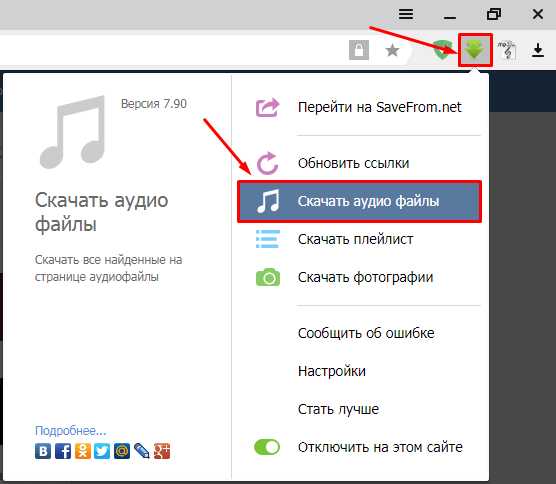Bookmark the page with the star icon
The height and width of the screenshot is (484, 556).
point(392,50)
